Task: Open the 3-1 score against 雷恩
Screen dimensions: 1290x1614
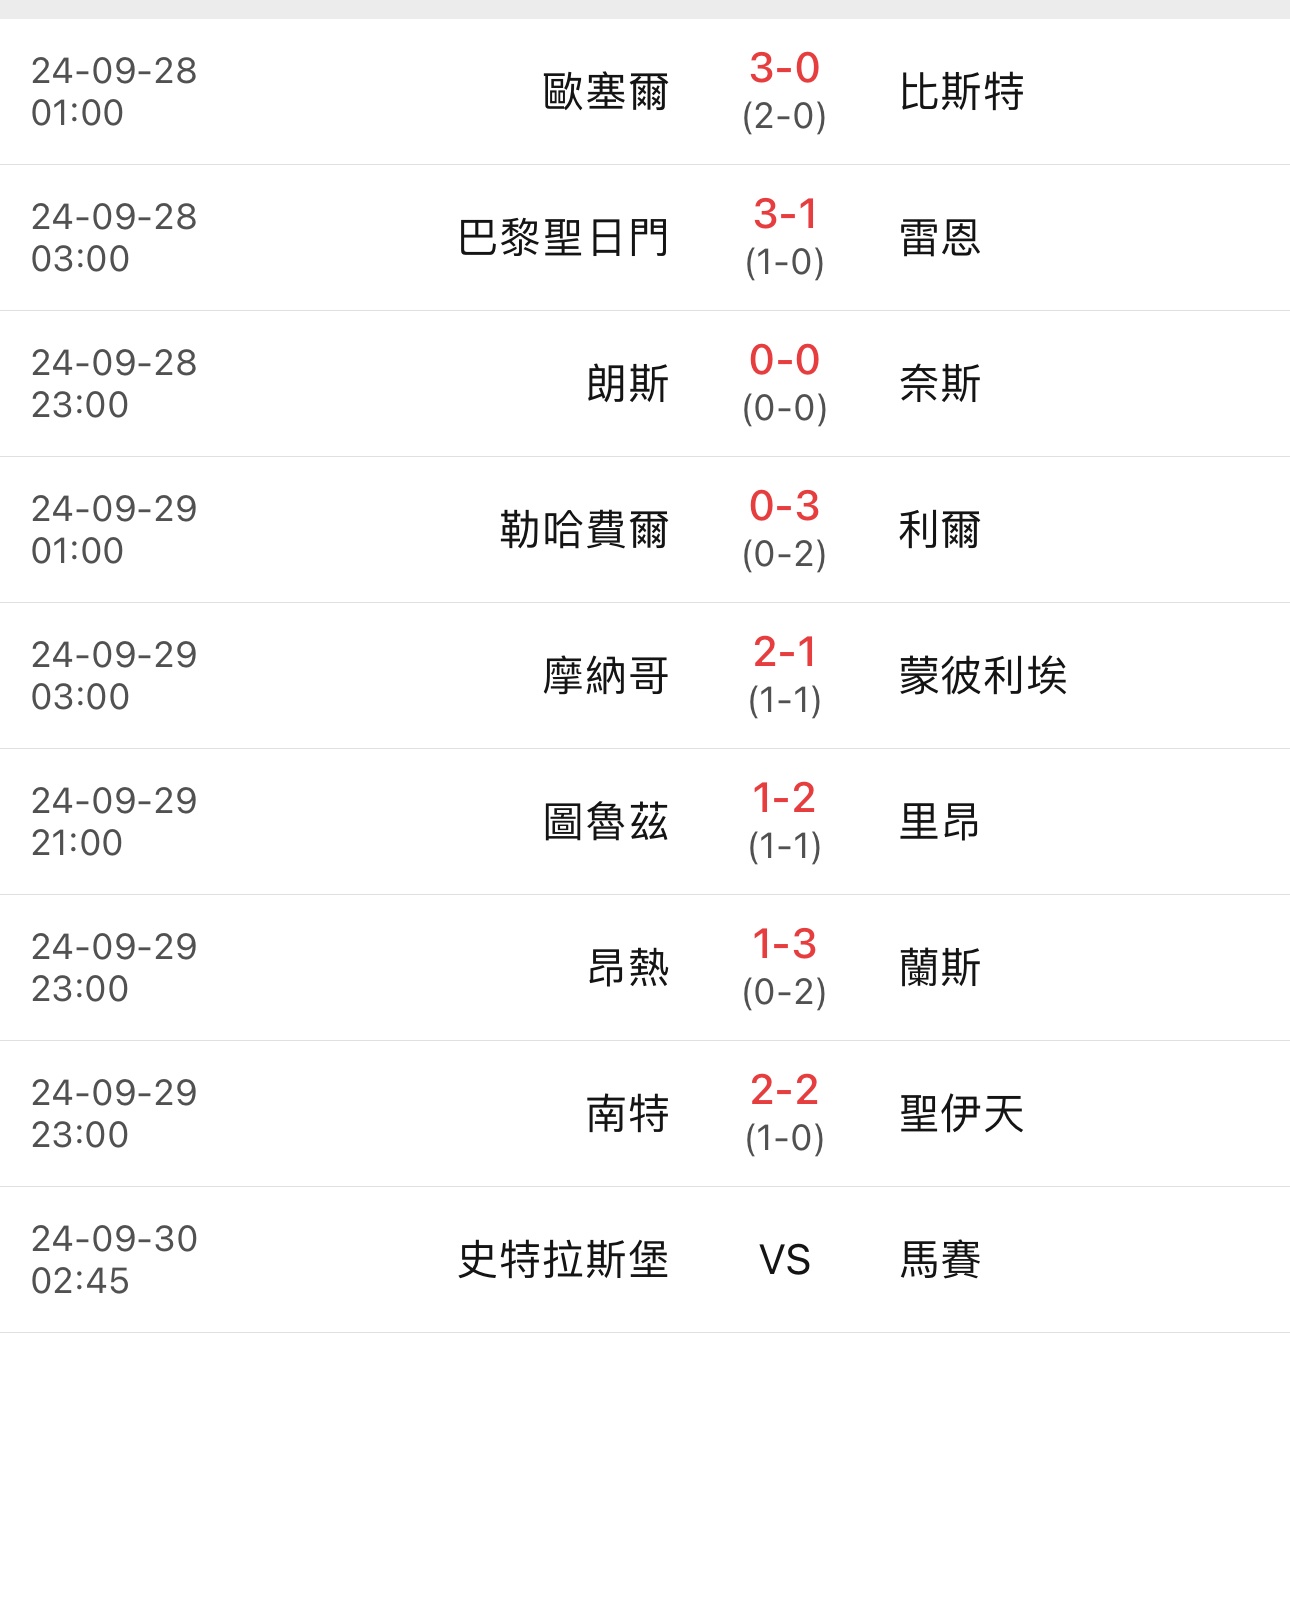Action: click(x=784, y=216)
